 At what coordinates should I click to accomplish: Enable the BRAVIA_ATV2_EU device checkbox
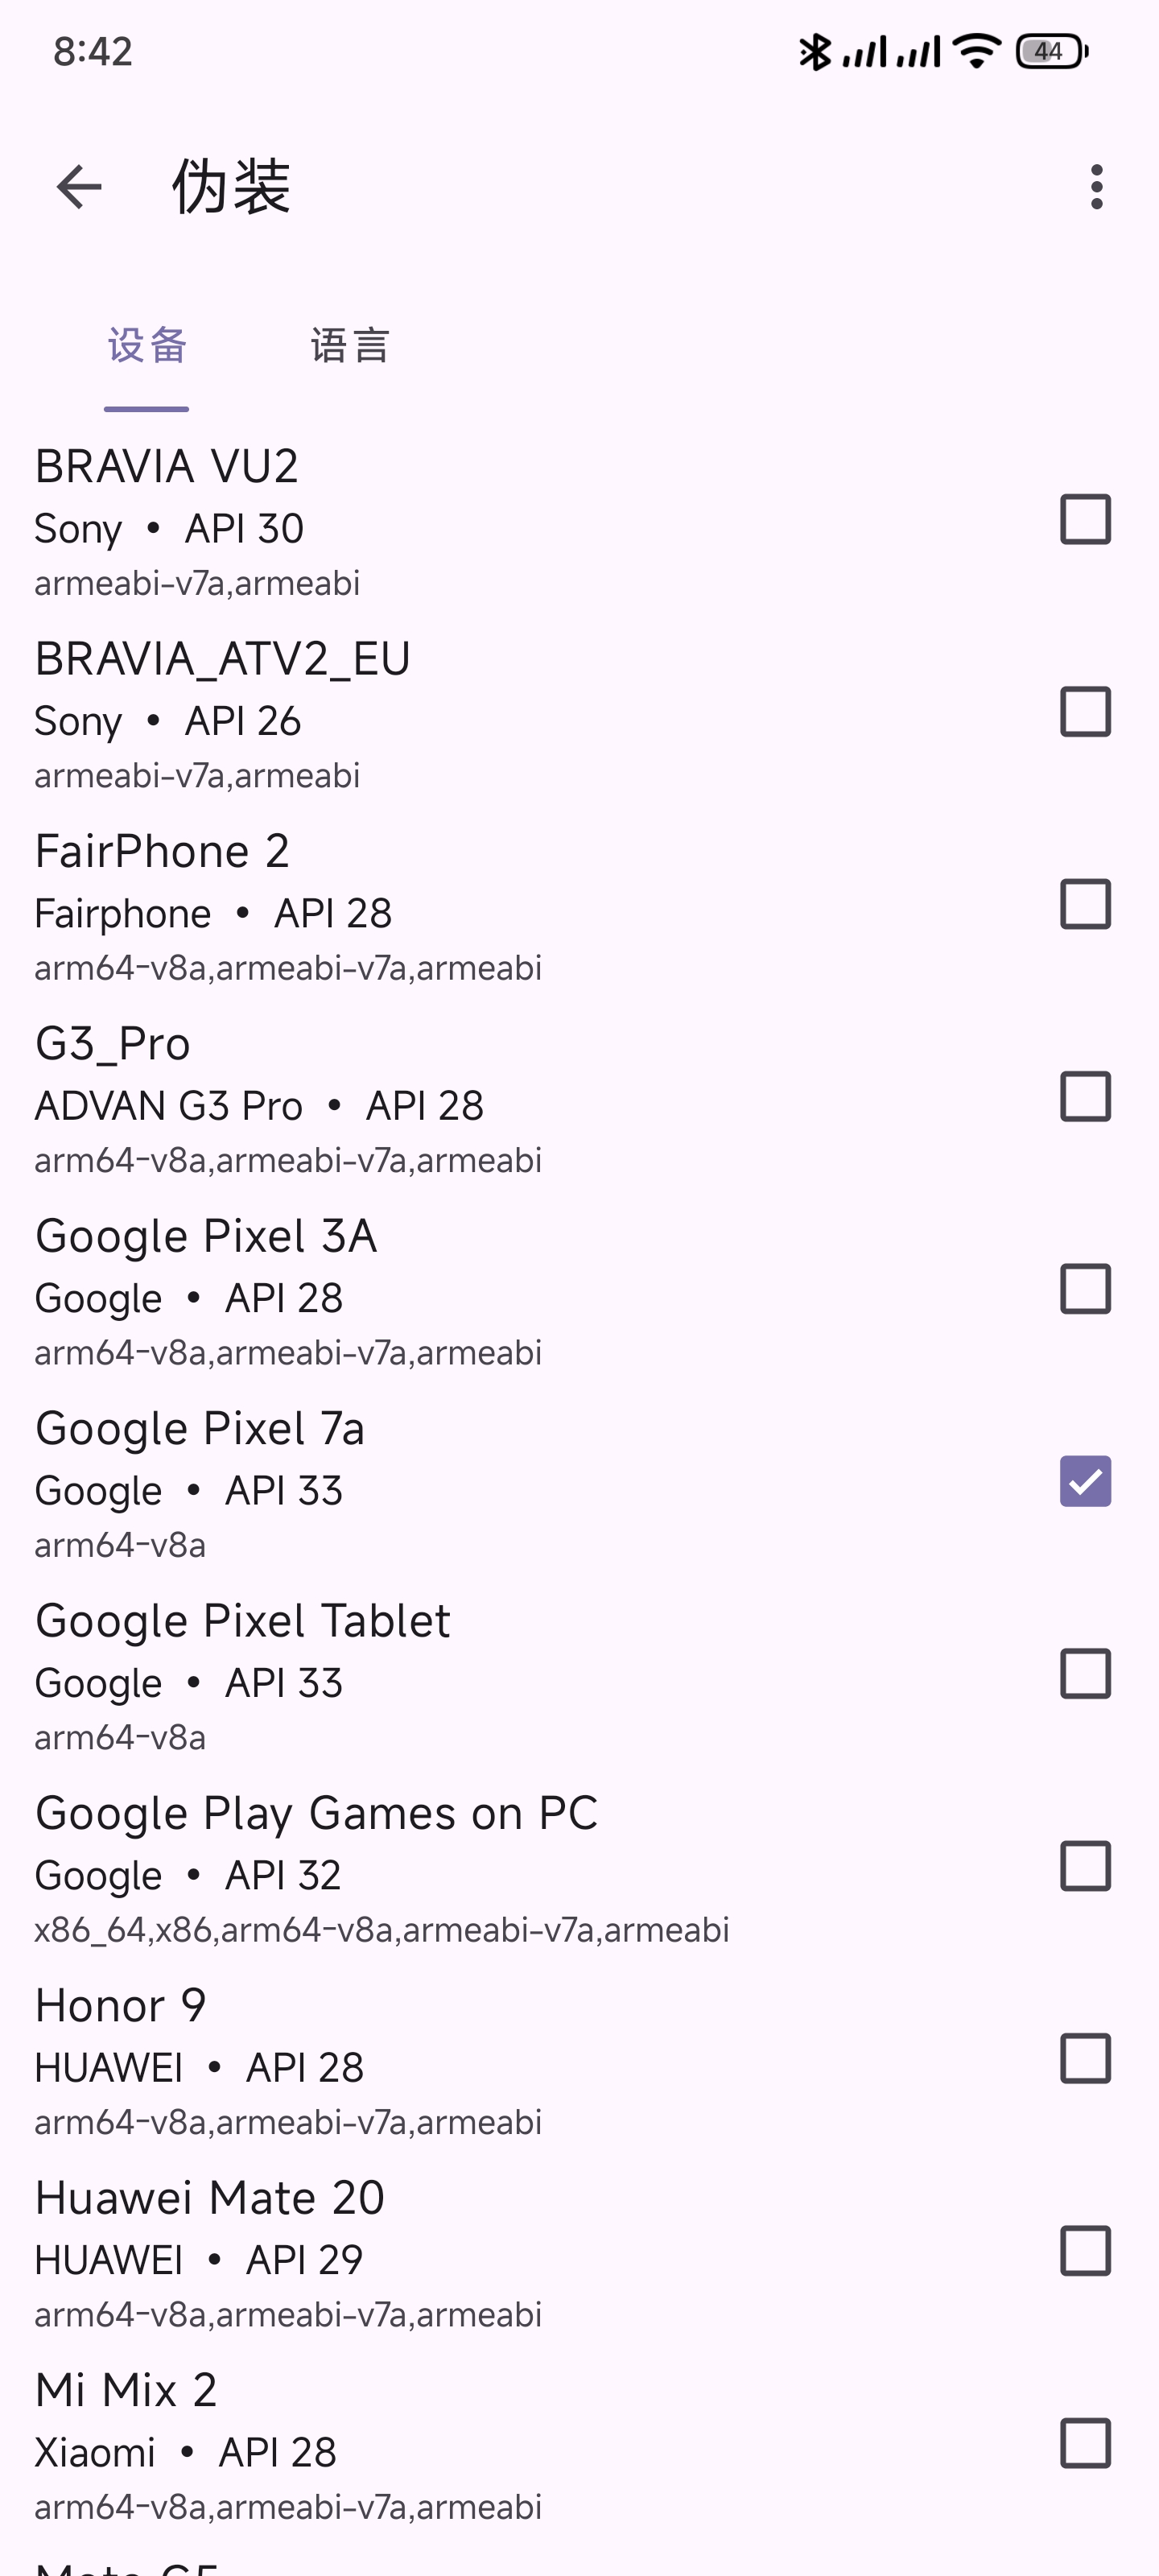point(1085,712)
